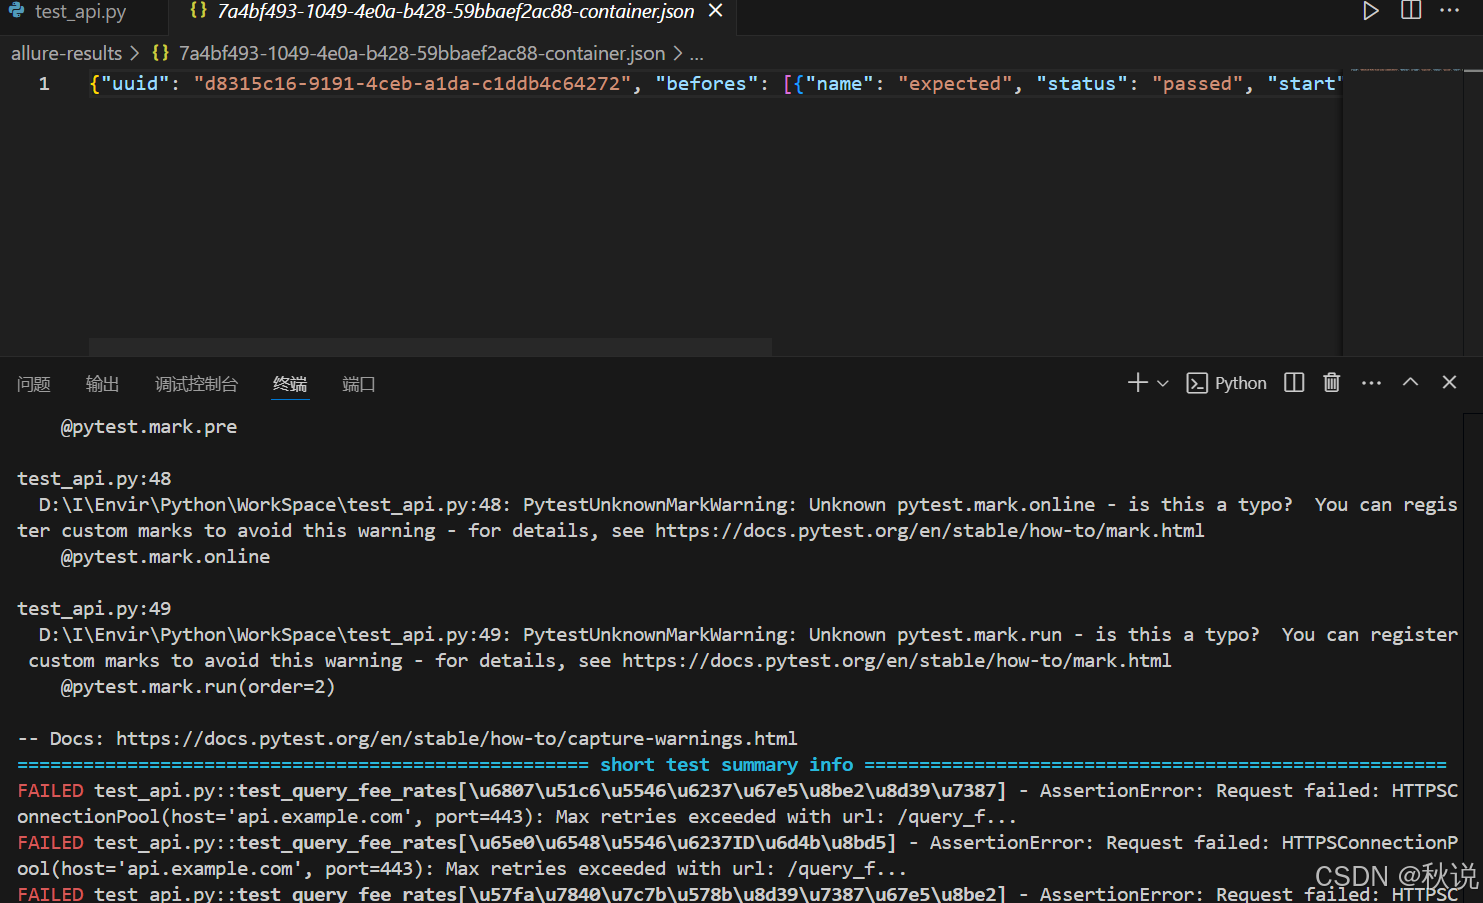Open the pytest mark.html docs link for mark.online
Screen dimensions: 1483x903
click(x=930, y=531)
